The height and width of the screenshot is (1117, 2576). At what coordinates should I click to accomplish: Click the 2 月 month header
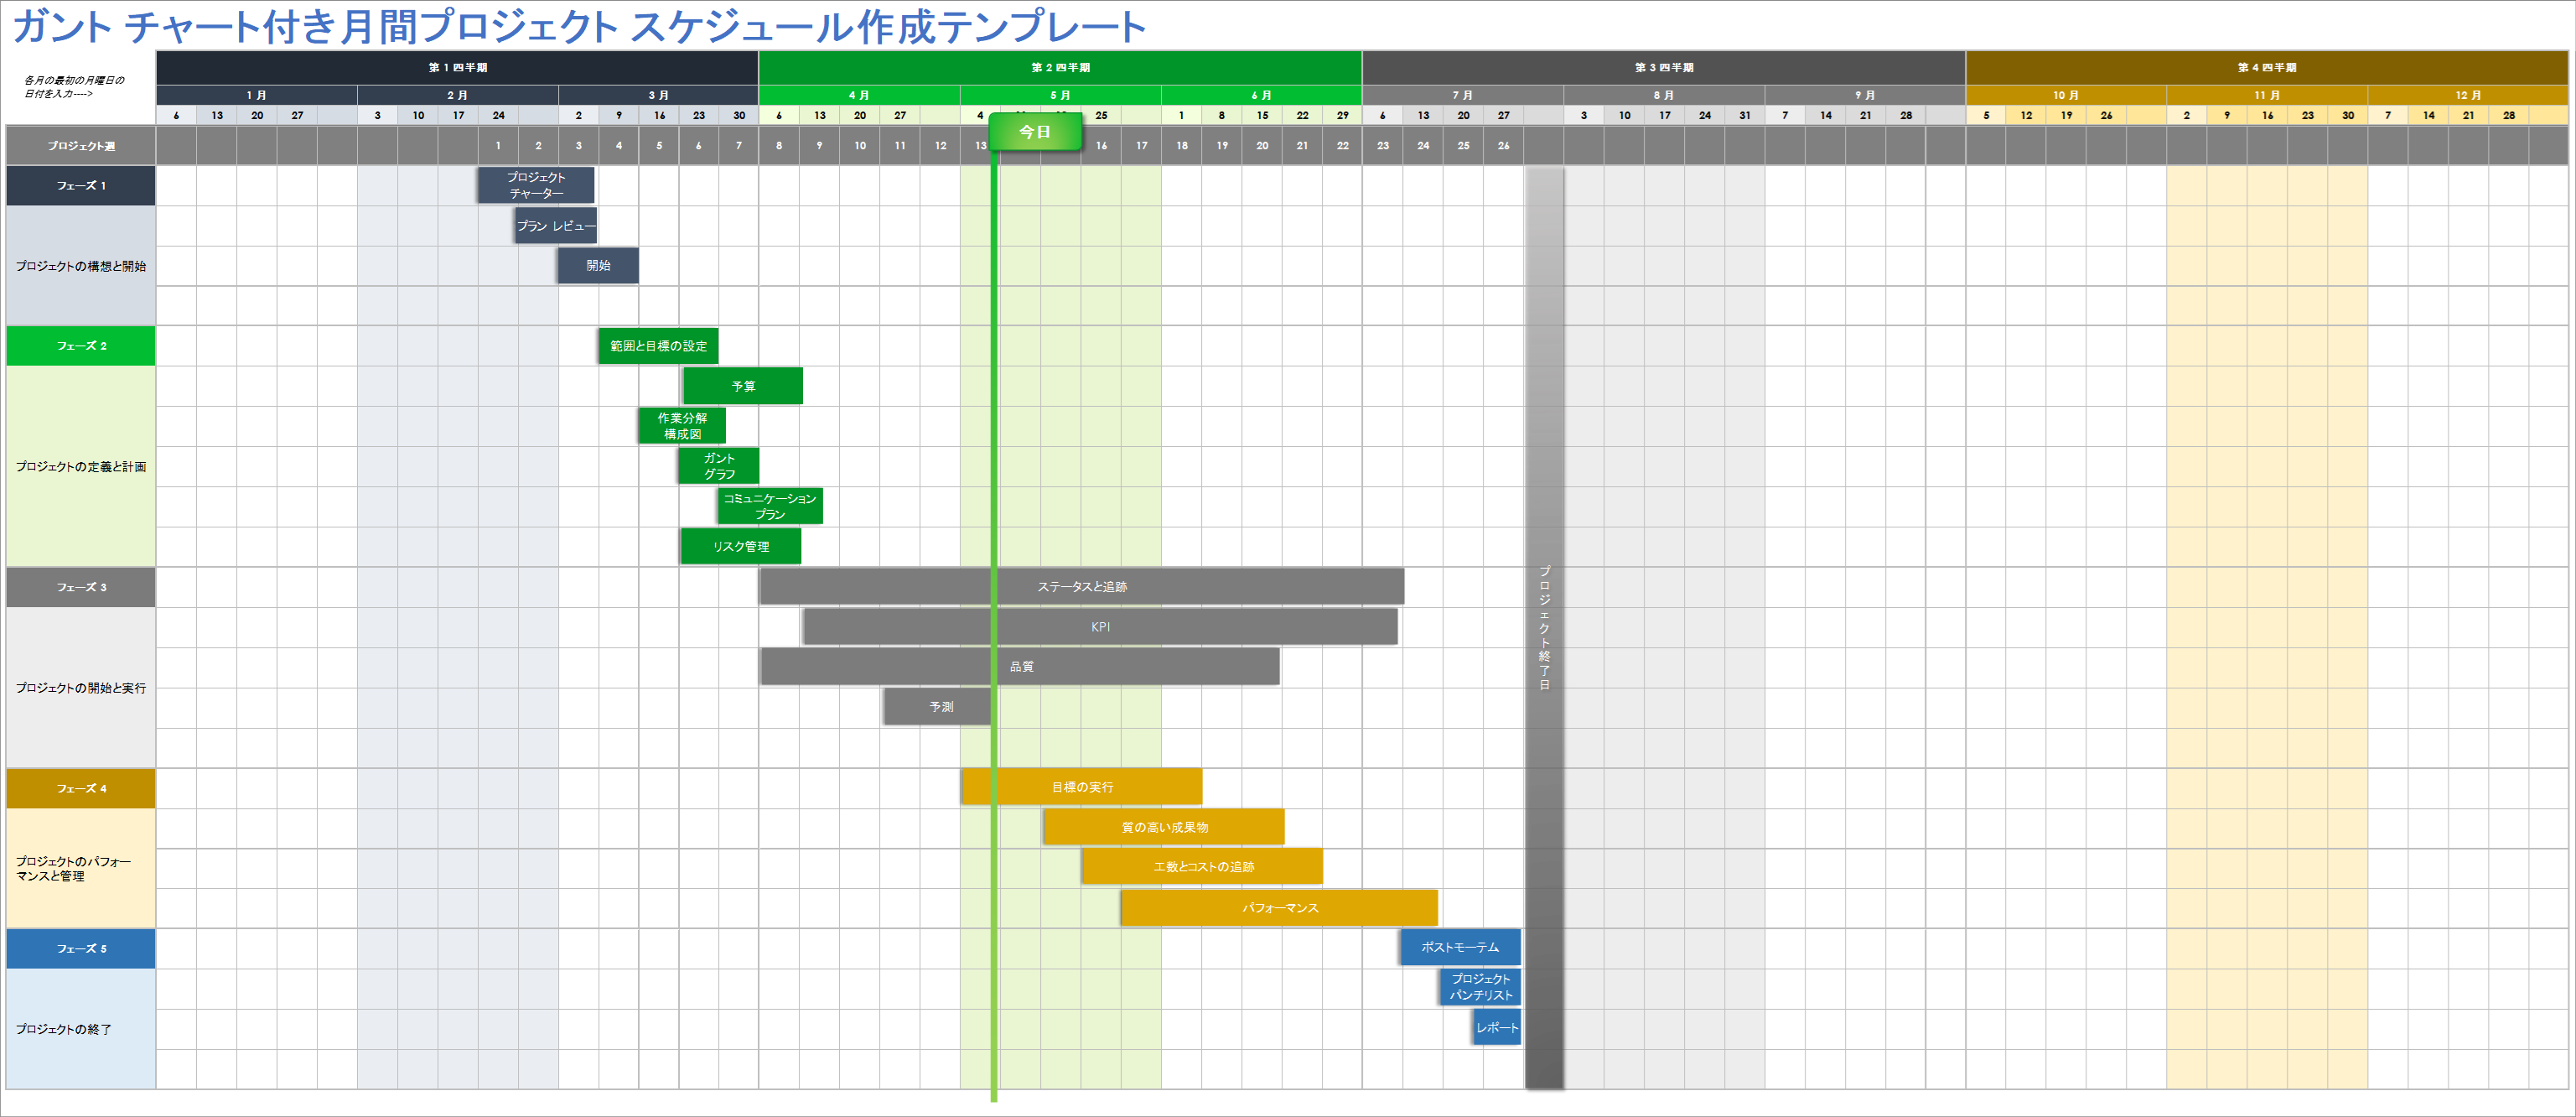pos(458,95)
